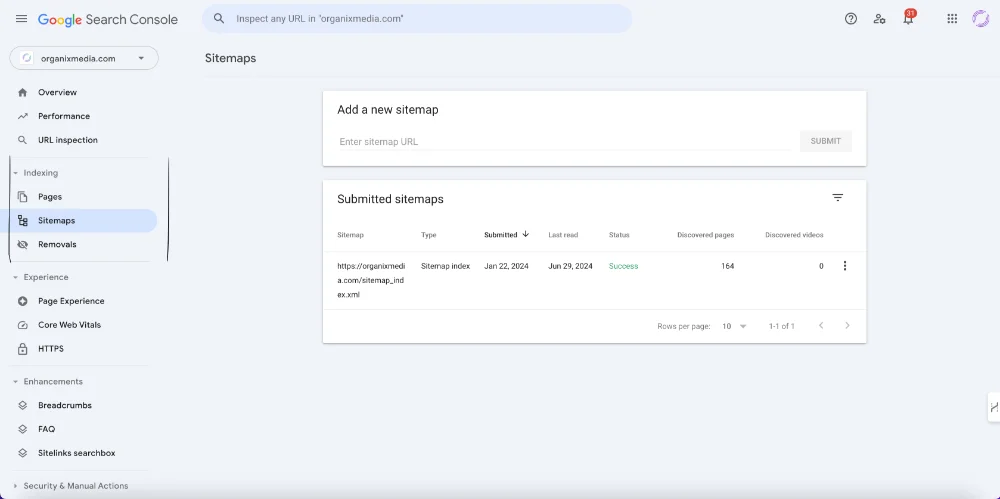This screenshot has height=499, width=1000.
Task: Click the Sitelinks searchbox layers icon
Action: tap(23, 453)
